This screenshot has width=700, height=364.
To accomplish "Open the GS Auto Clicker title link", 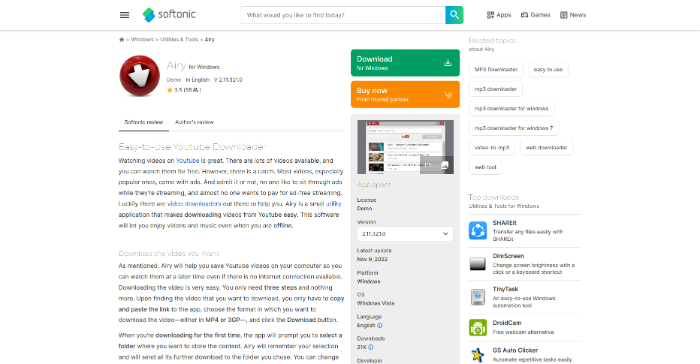I will click(x=515, y=351).
